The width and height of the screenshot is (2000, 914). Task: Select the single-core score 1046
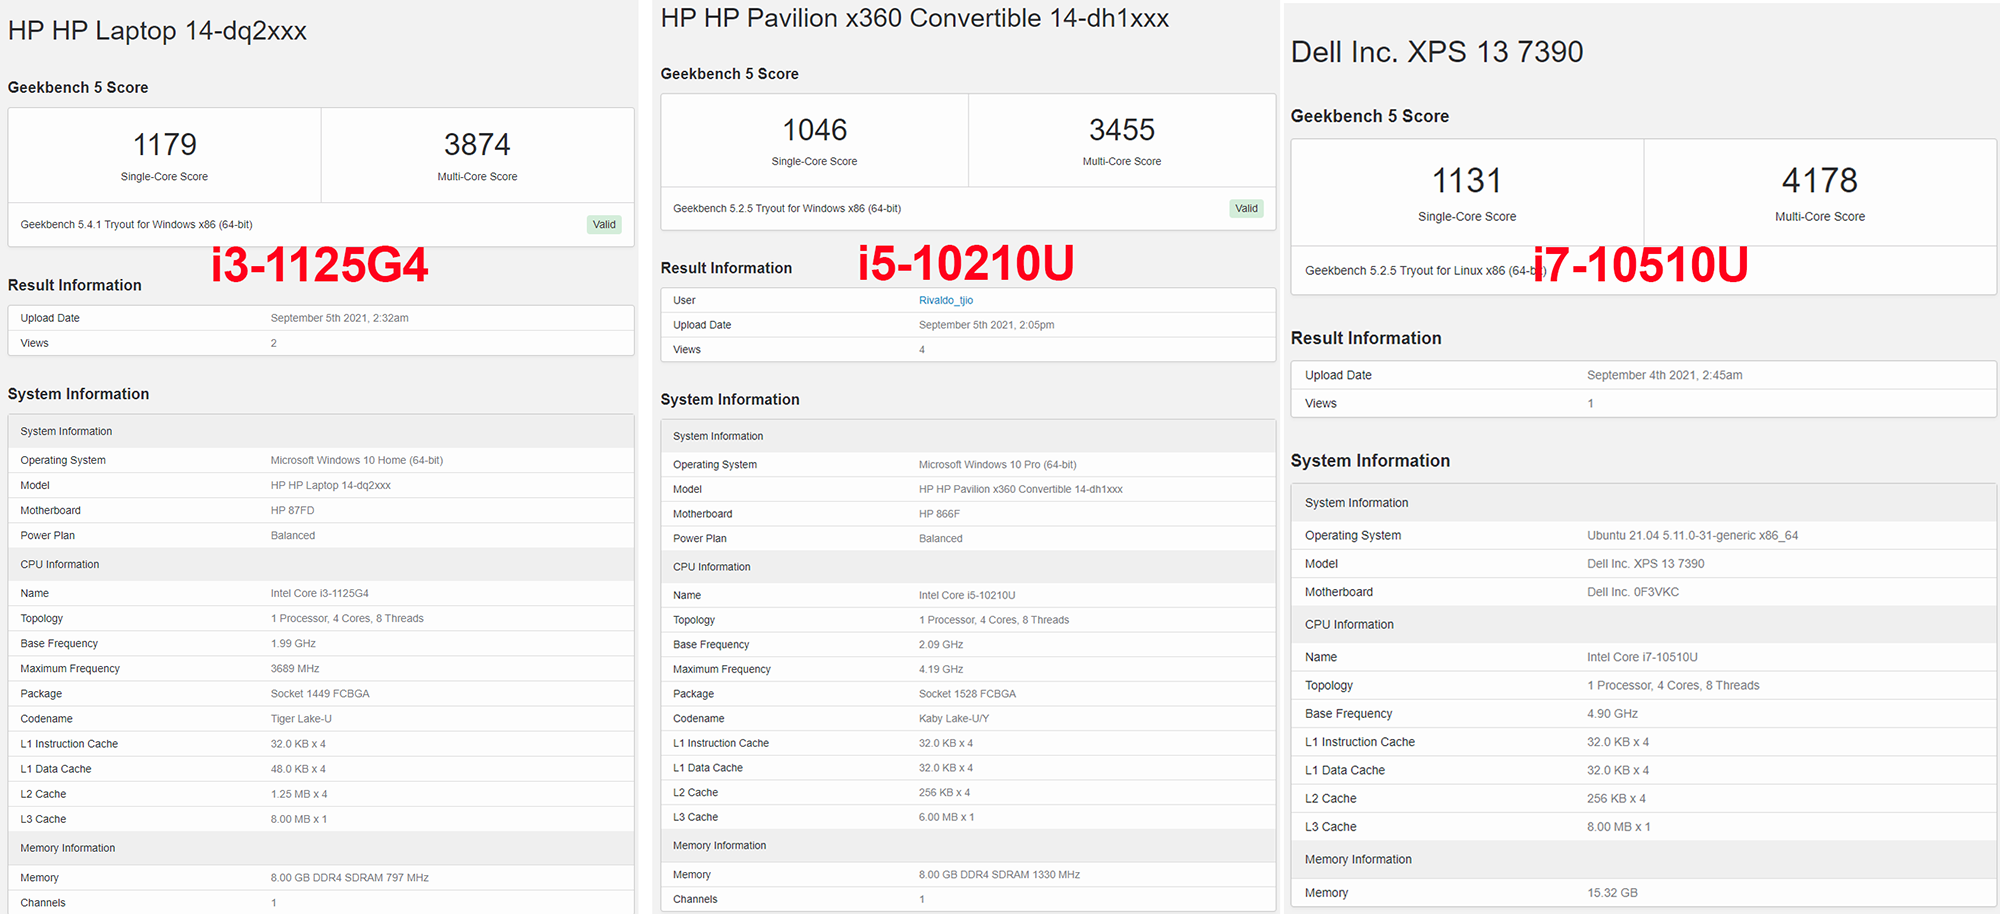pyautogui.click(x=815, y=130)
